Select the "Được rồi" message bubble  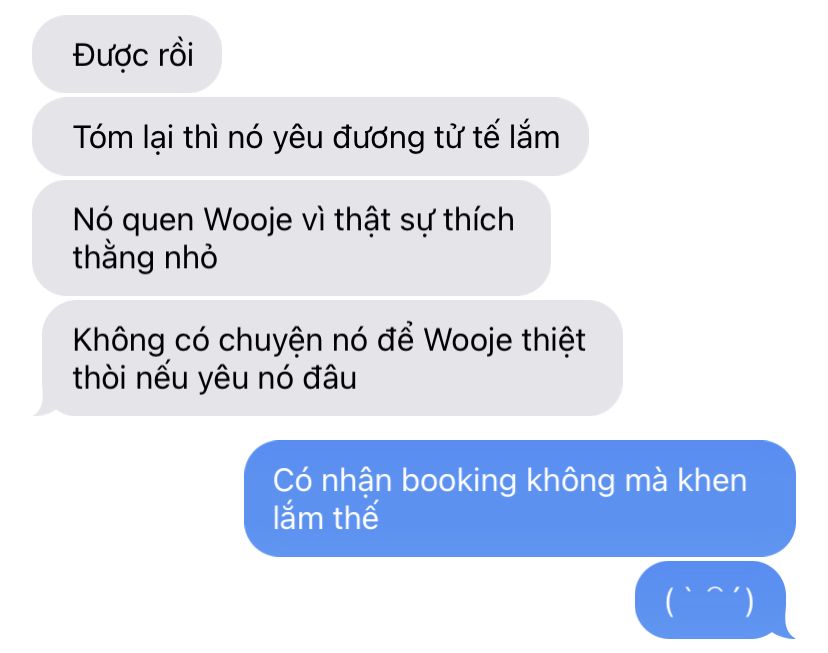coord(127,54)
